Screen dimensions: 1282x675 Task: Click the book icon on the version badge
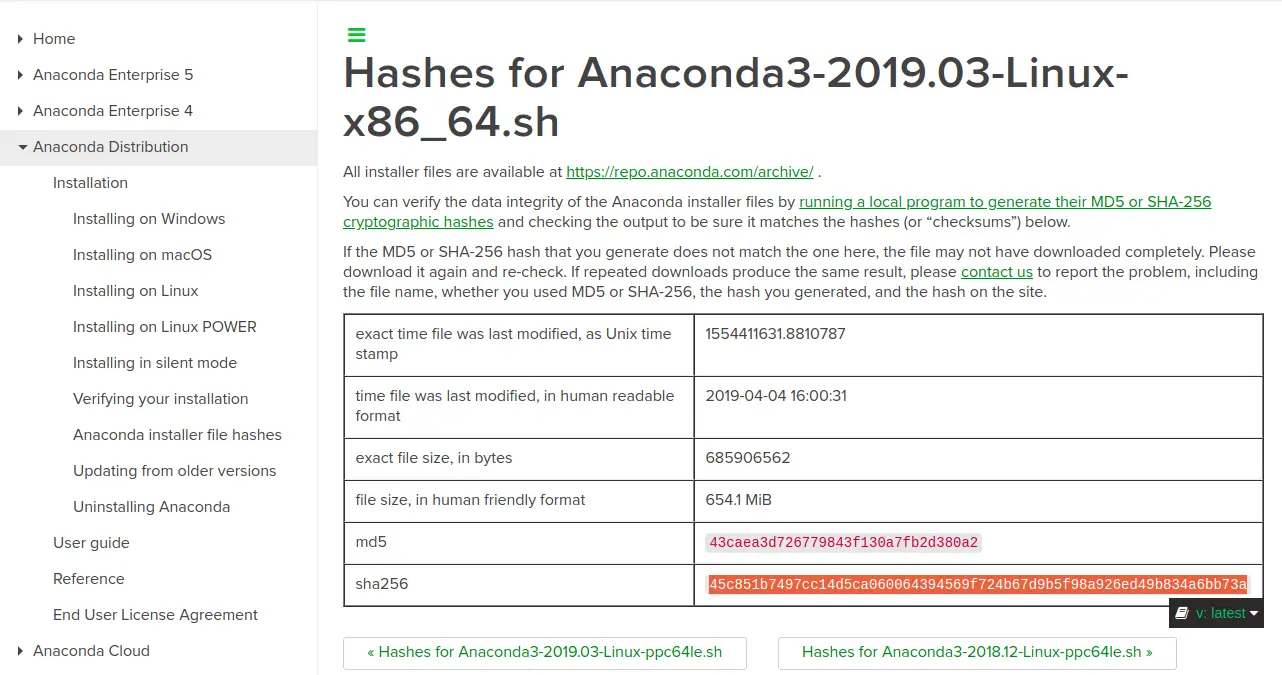click(1183, 613)
